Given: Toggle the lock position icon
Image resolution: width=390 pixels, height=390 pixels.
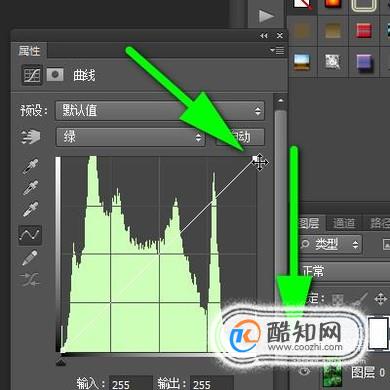Looking at the screenshot, I should click(x=381, y=299).
